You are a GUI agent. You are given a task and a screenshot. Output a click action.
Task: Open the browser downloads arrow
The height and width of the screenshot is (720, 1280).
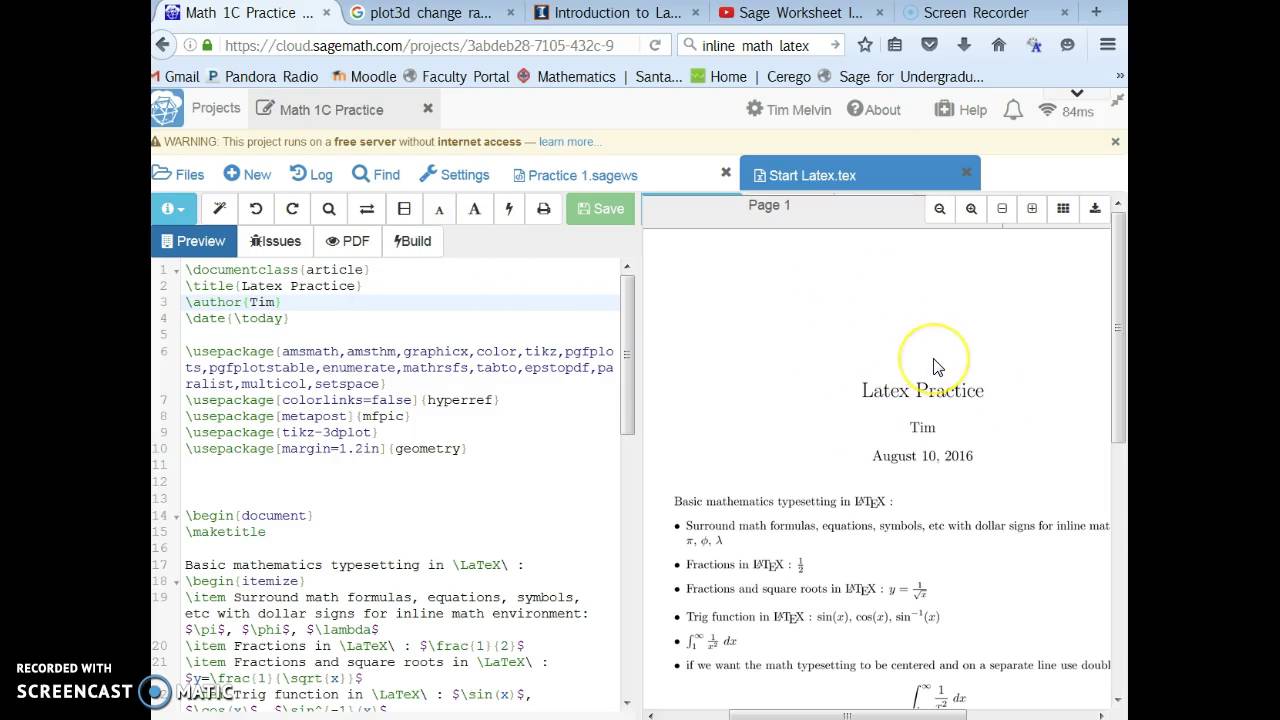pos(964,45)
